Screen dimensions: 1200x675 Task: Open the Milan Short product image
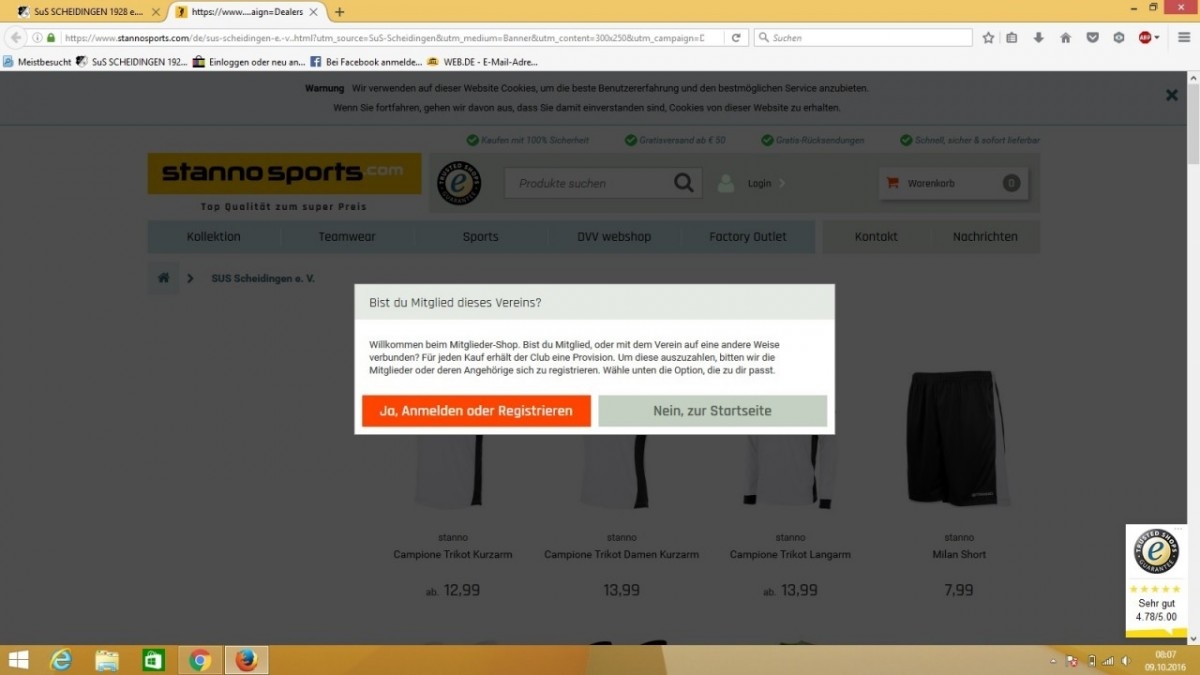coord(958,438)
